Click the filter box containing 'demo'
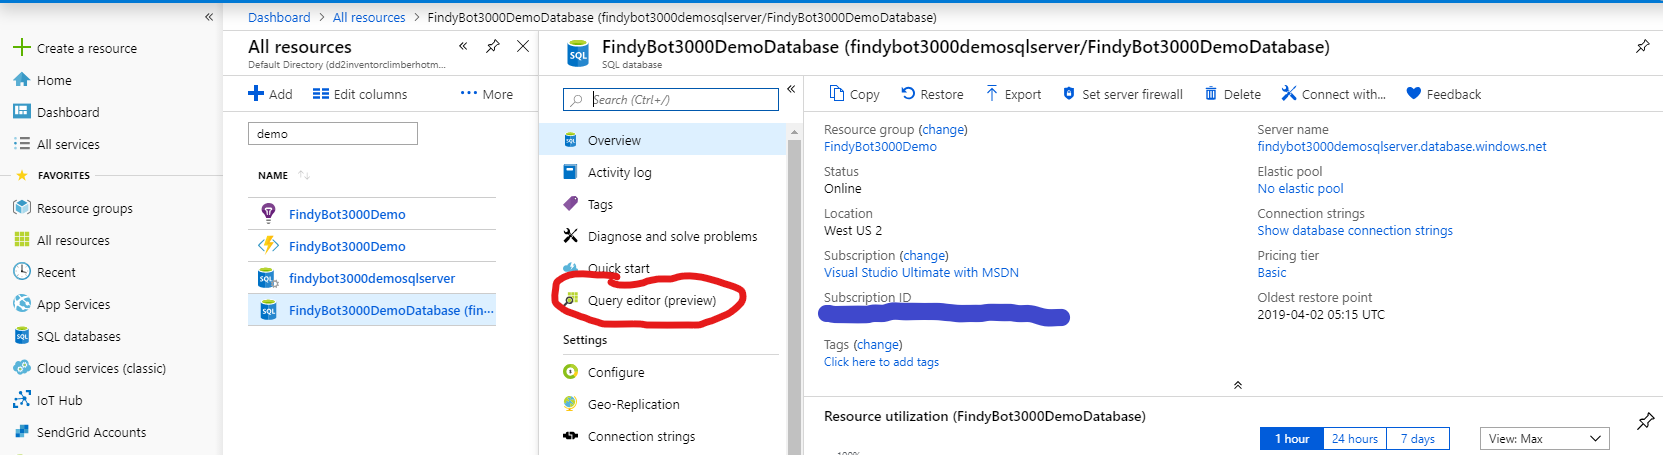 333,133
